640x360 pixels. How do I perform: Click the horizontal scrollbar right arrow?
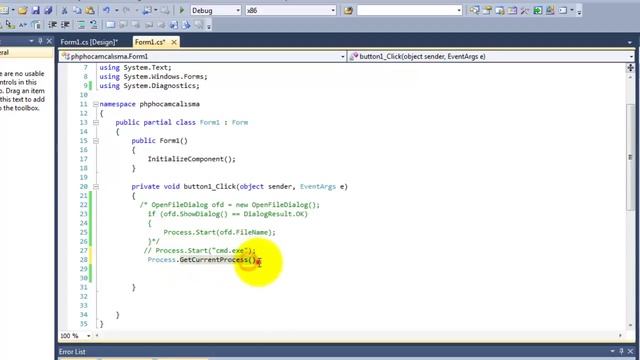click(620, 336)
